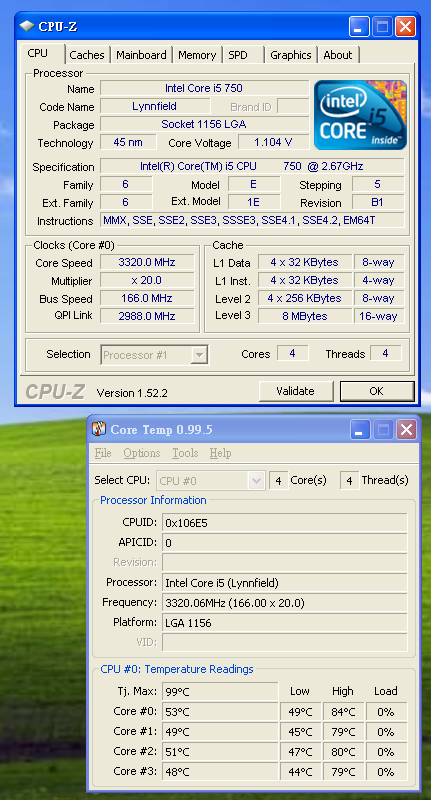Click the Core Voltage value '1.104 V'
The image size is (431, 800).
(274, 142)
